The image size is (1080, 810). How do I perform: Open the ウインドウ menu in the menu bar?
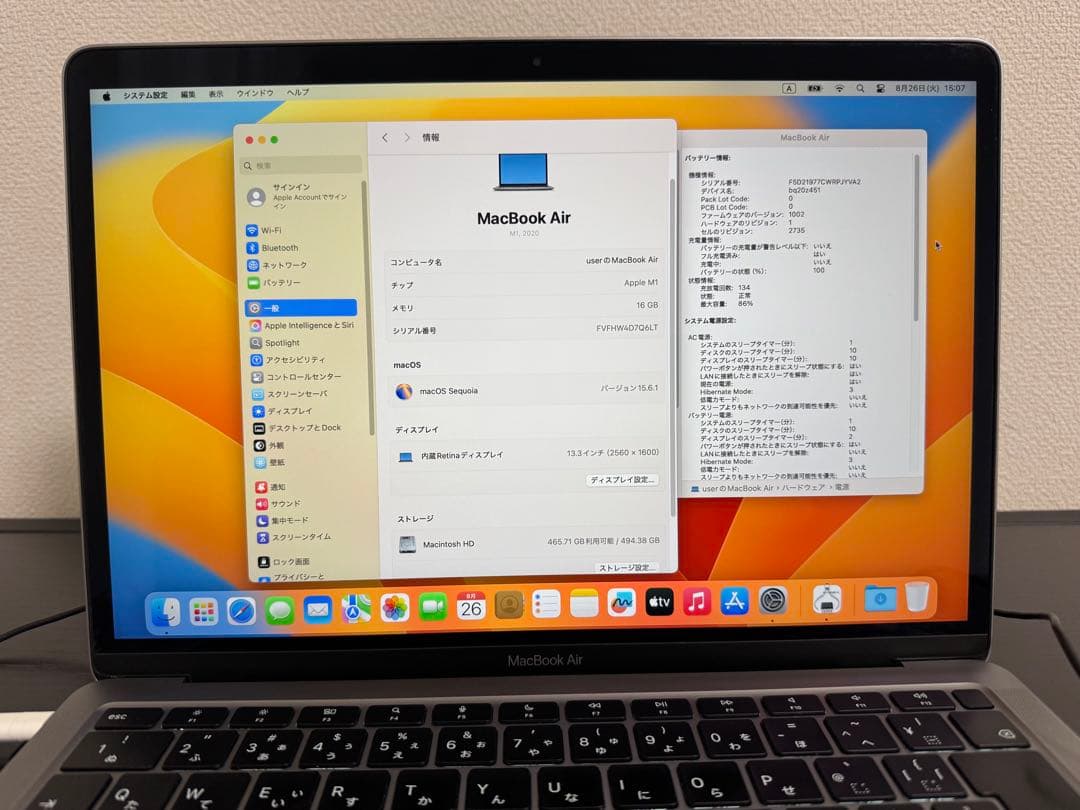coord(255,92)
